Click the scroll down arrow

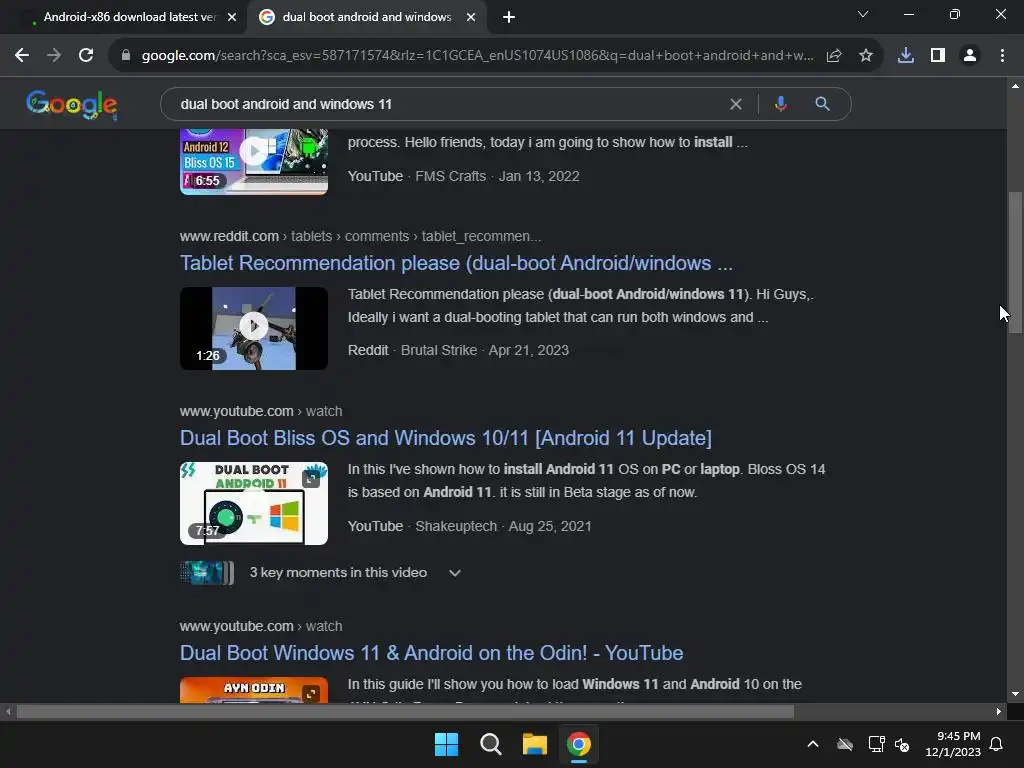tap(1015, 694)
